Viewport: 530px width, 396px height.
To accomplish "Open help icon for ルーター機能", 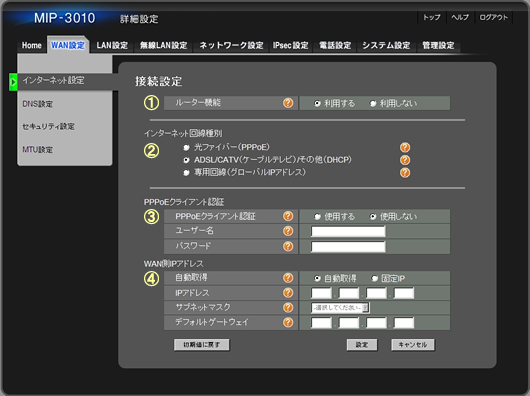I will pyautogui.click(x=288, y=103).
